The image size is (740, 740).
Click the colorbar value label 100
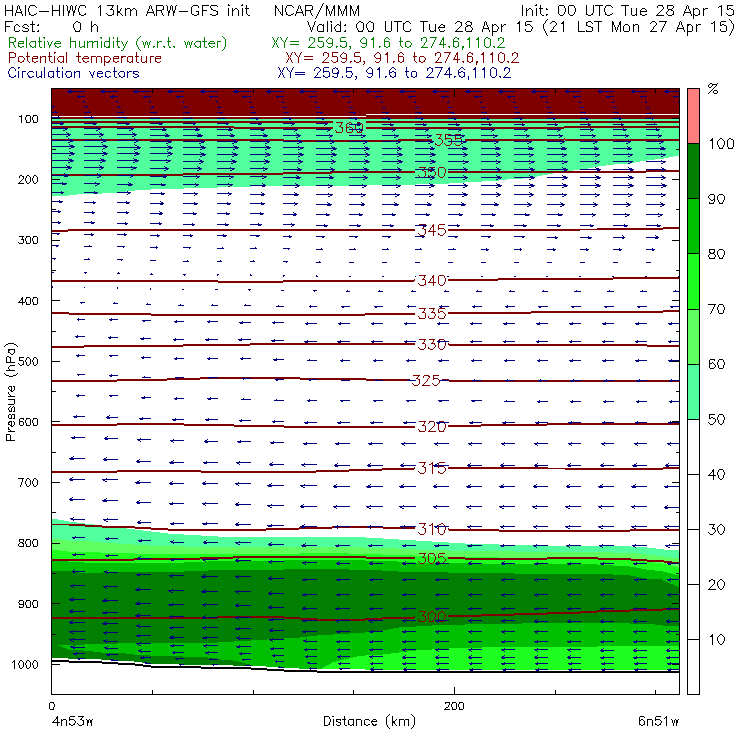(721, 143)
